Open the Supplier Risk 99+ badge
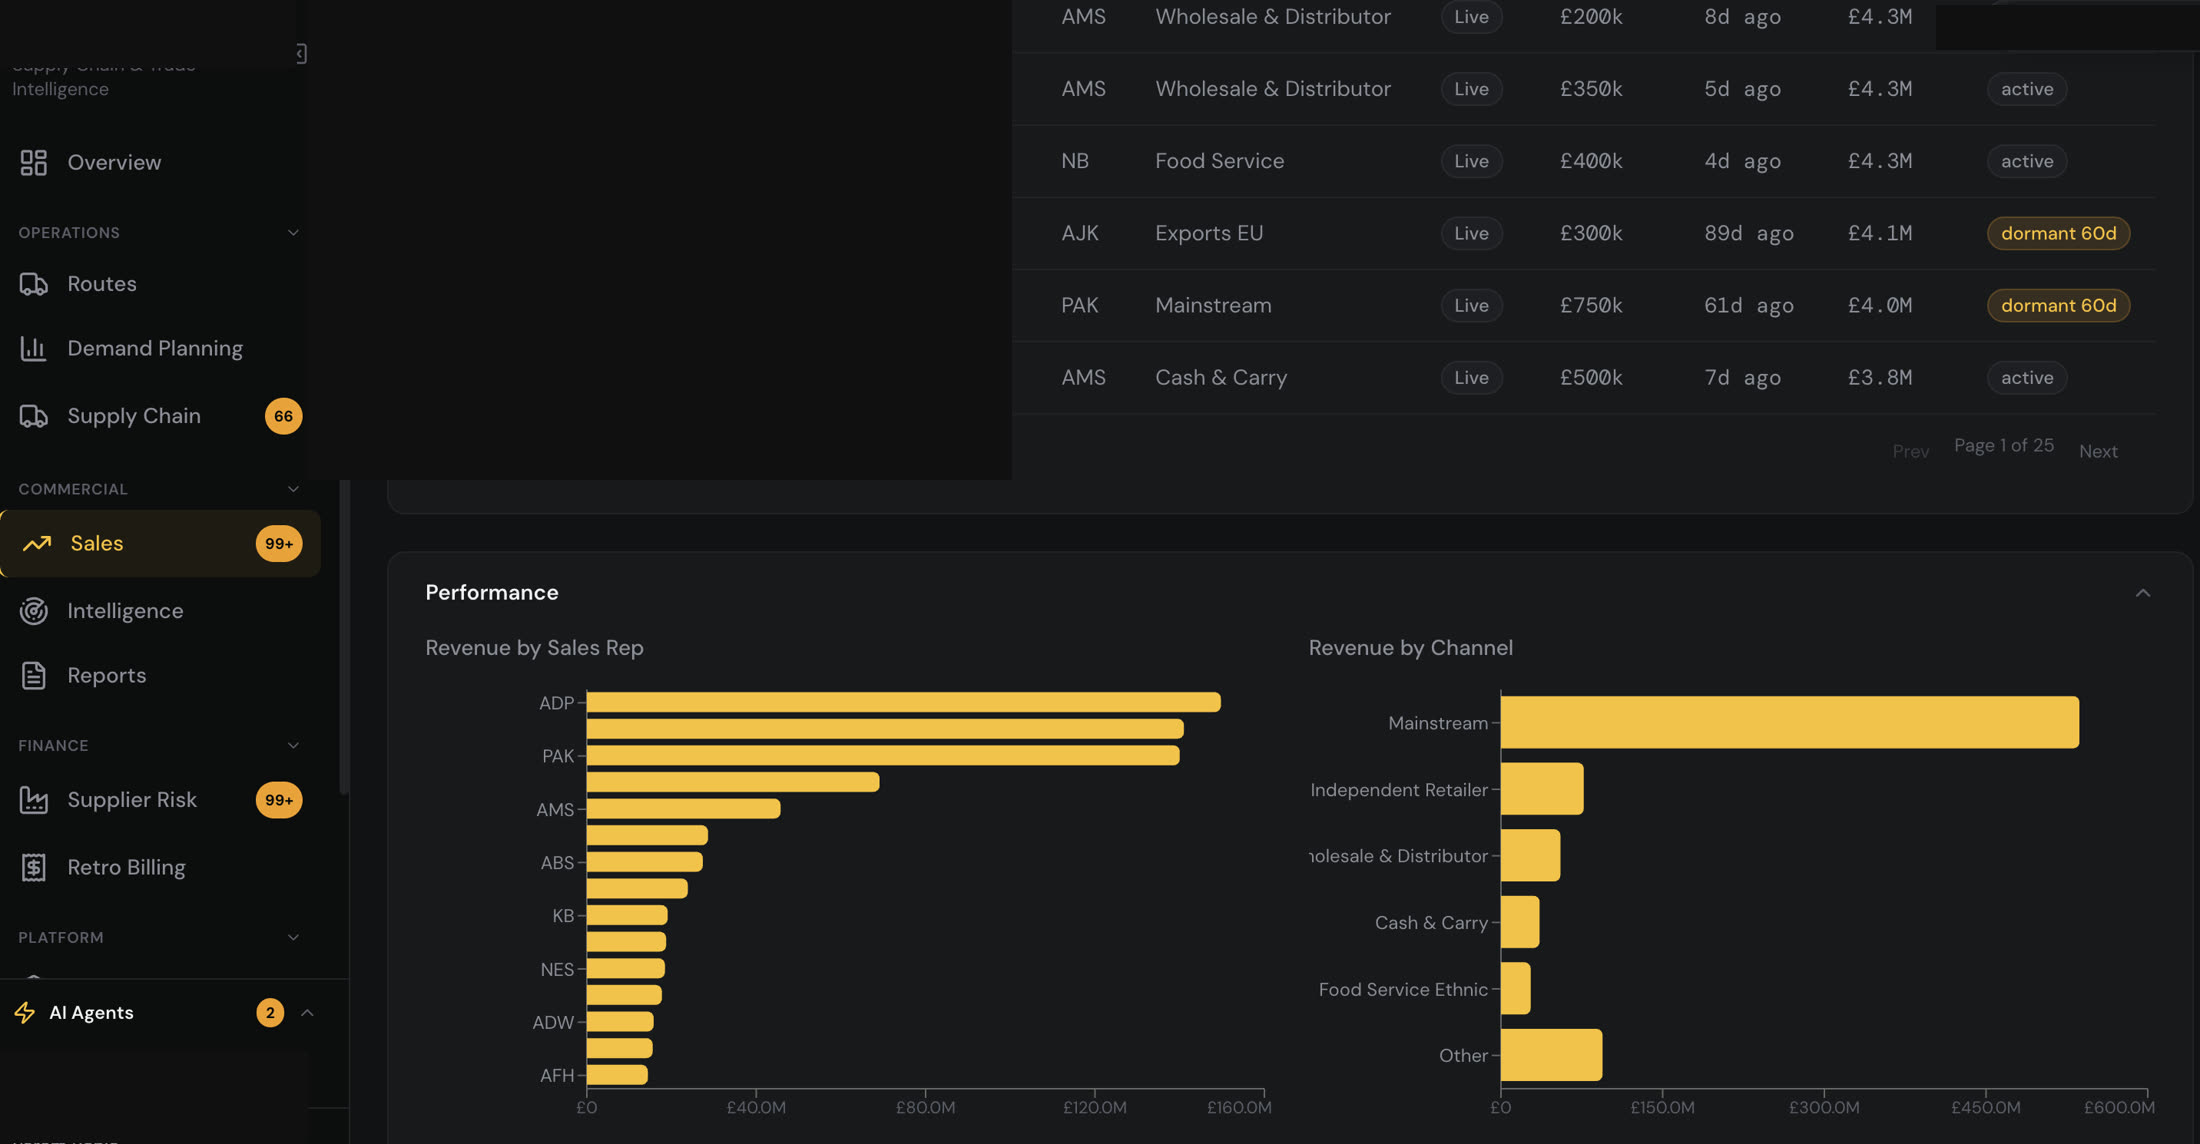The width and height of the screenshot is (2200, 1144). 279,800
